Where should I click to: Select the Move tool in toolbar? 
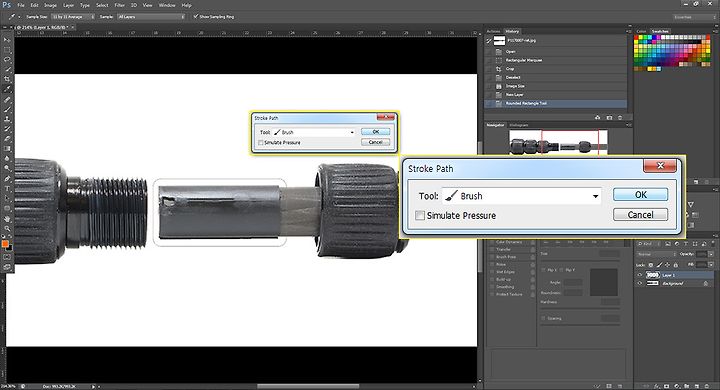click(x=7, y=40)
